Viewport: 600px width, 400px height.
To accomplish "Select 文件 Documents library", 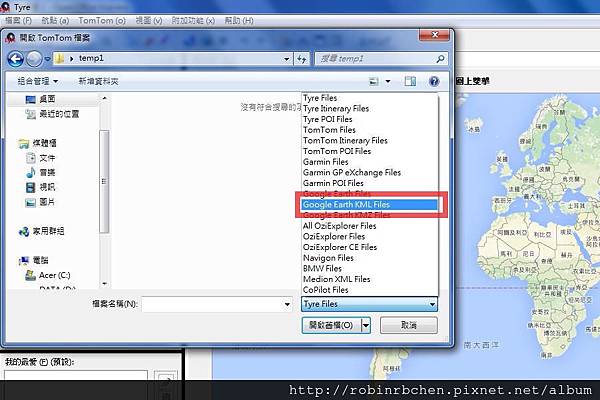I will [x=41, y=158].
